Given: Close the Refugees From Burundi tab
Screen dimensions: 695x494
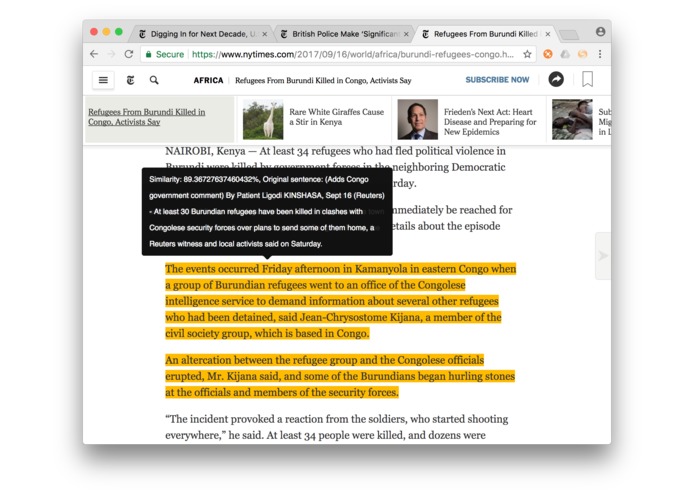Looking at the screenshot, I should (548, 34).
